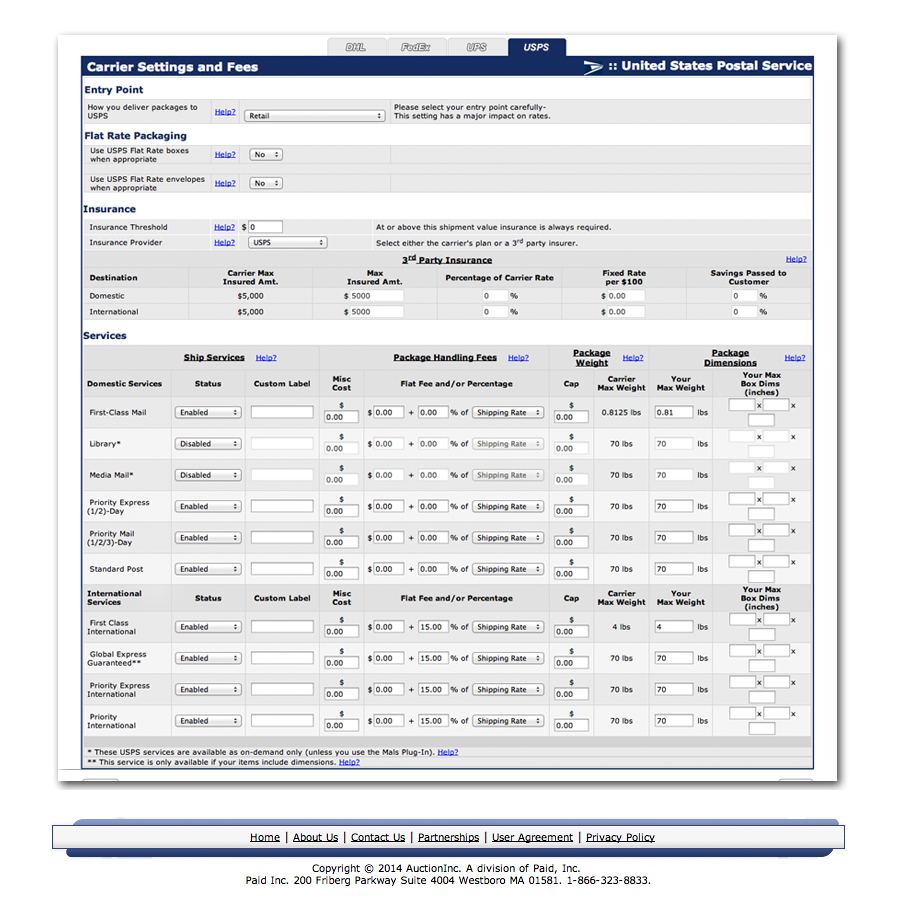The height and width of the screenshot is (900, 900).
Task: Open the Insurance Provider USPS dropdown
Action: [288, 243]
